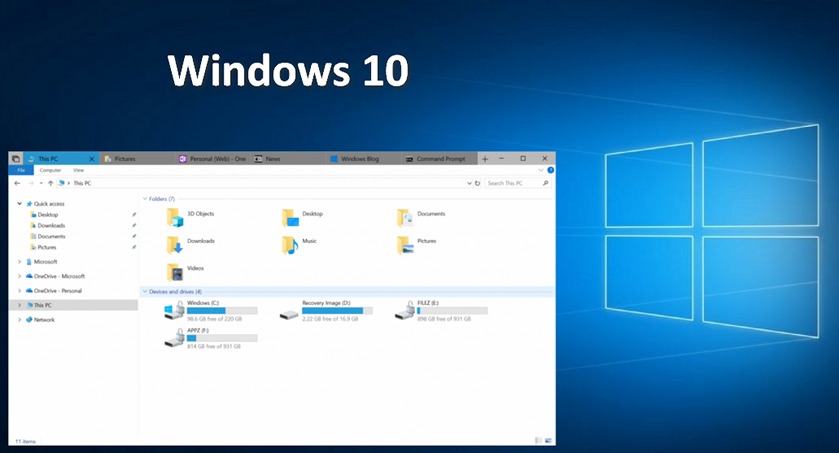Click Windows (C:) storage usage bar

click(222, 311)
